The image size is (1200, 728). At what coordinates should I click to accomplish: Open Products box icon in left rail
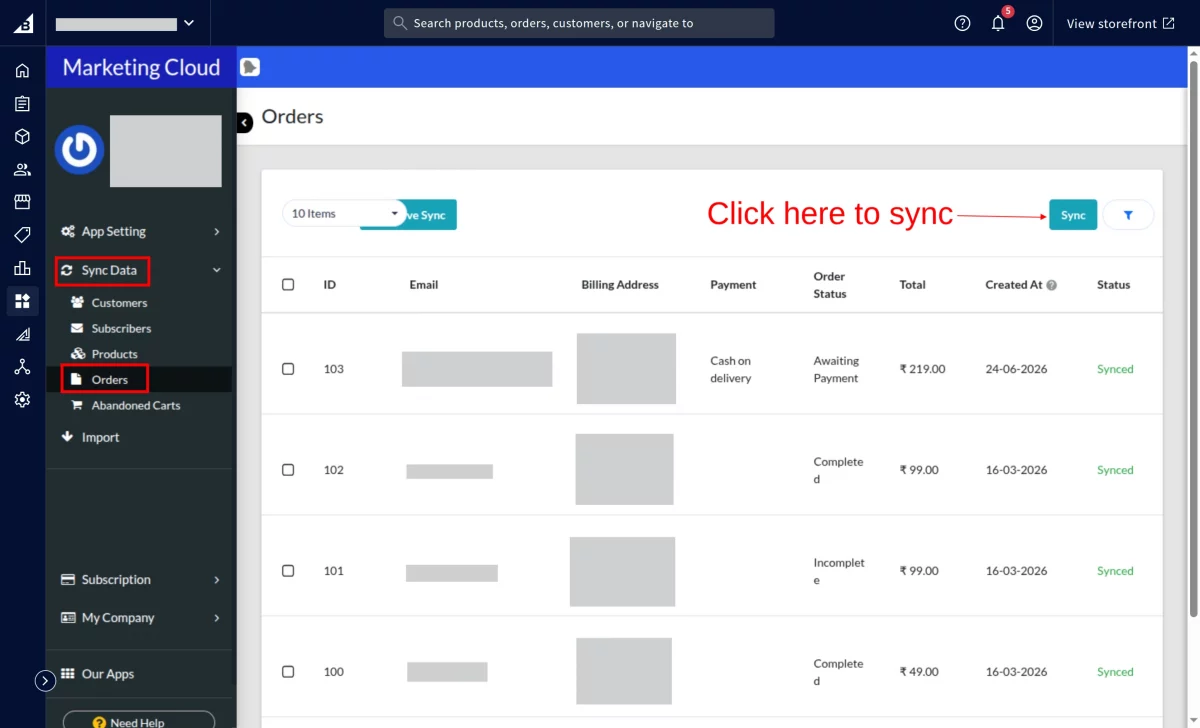pos(22,137)
